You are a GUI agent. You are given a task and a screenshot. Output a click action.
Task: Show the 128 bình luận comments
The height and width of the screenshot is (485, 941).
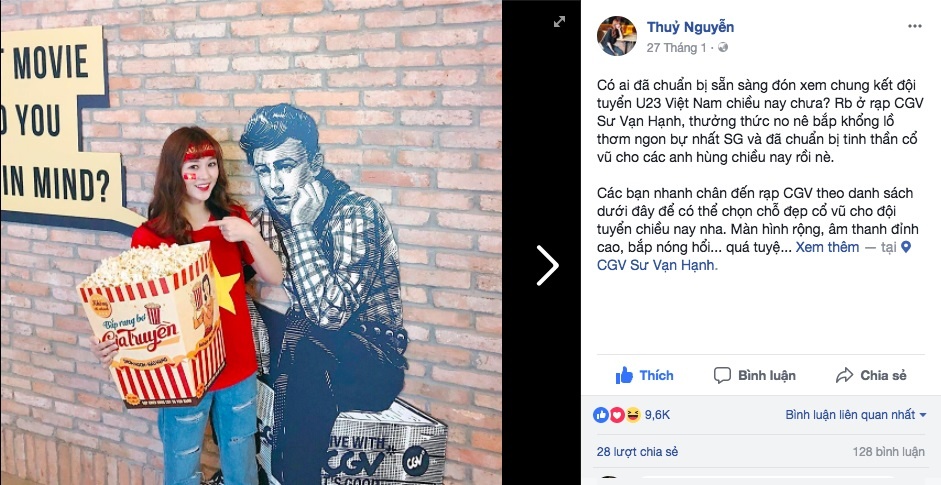point(888,452)
